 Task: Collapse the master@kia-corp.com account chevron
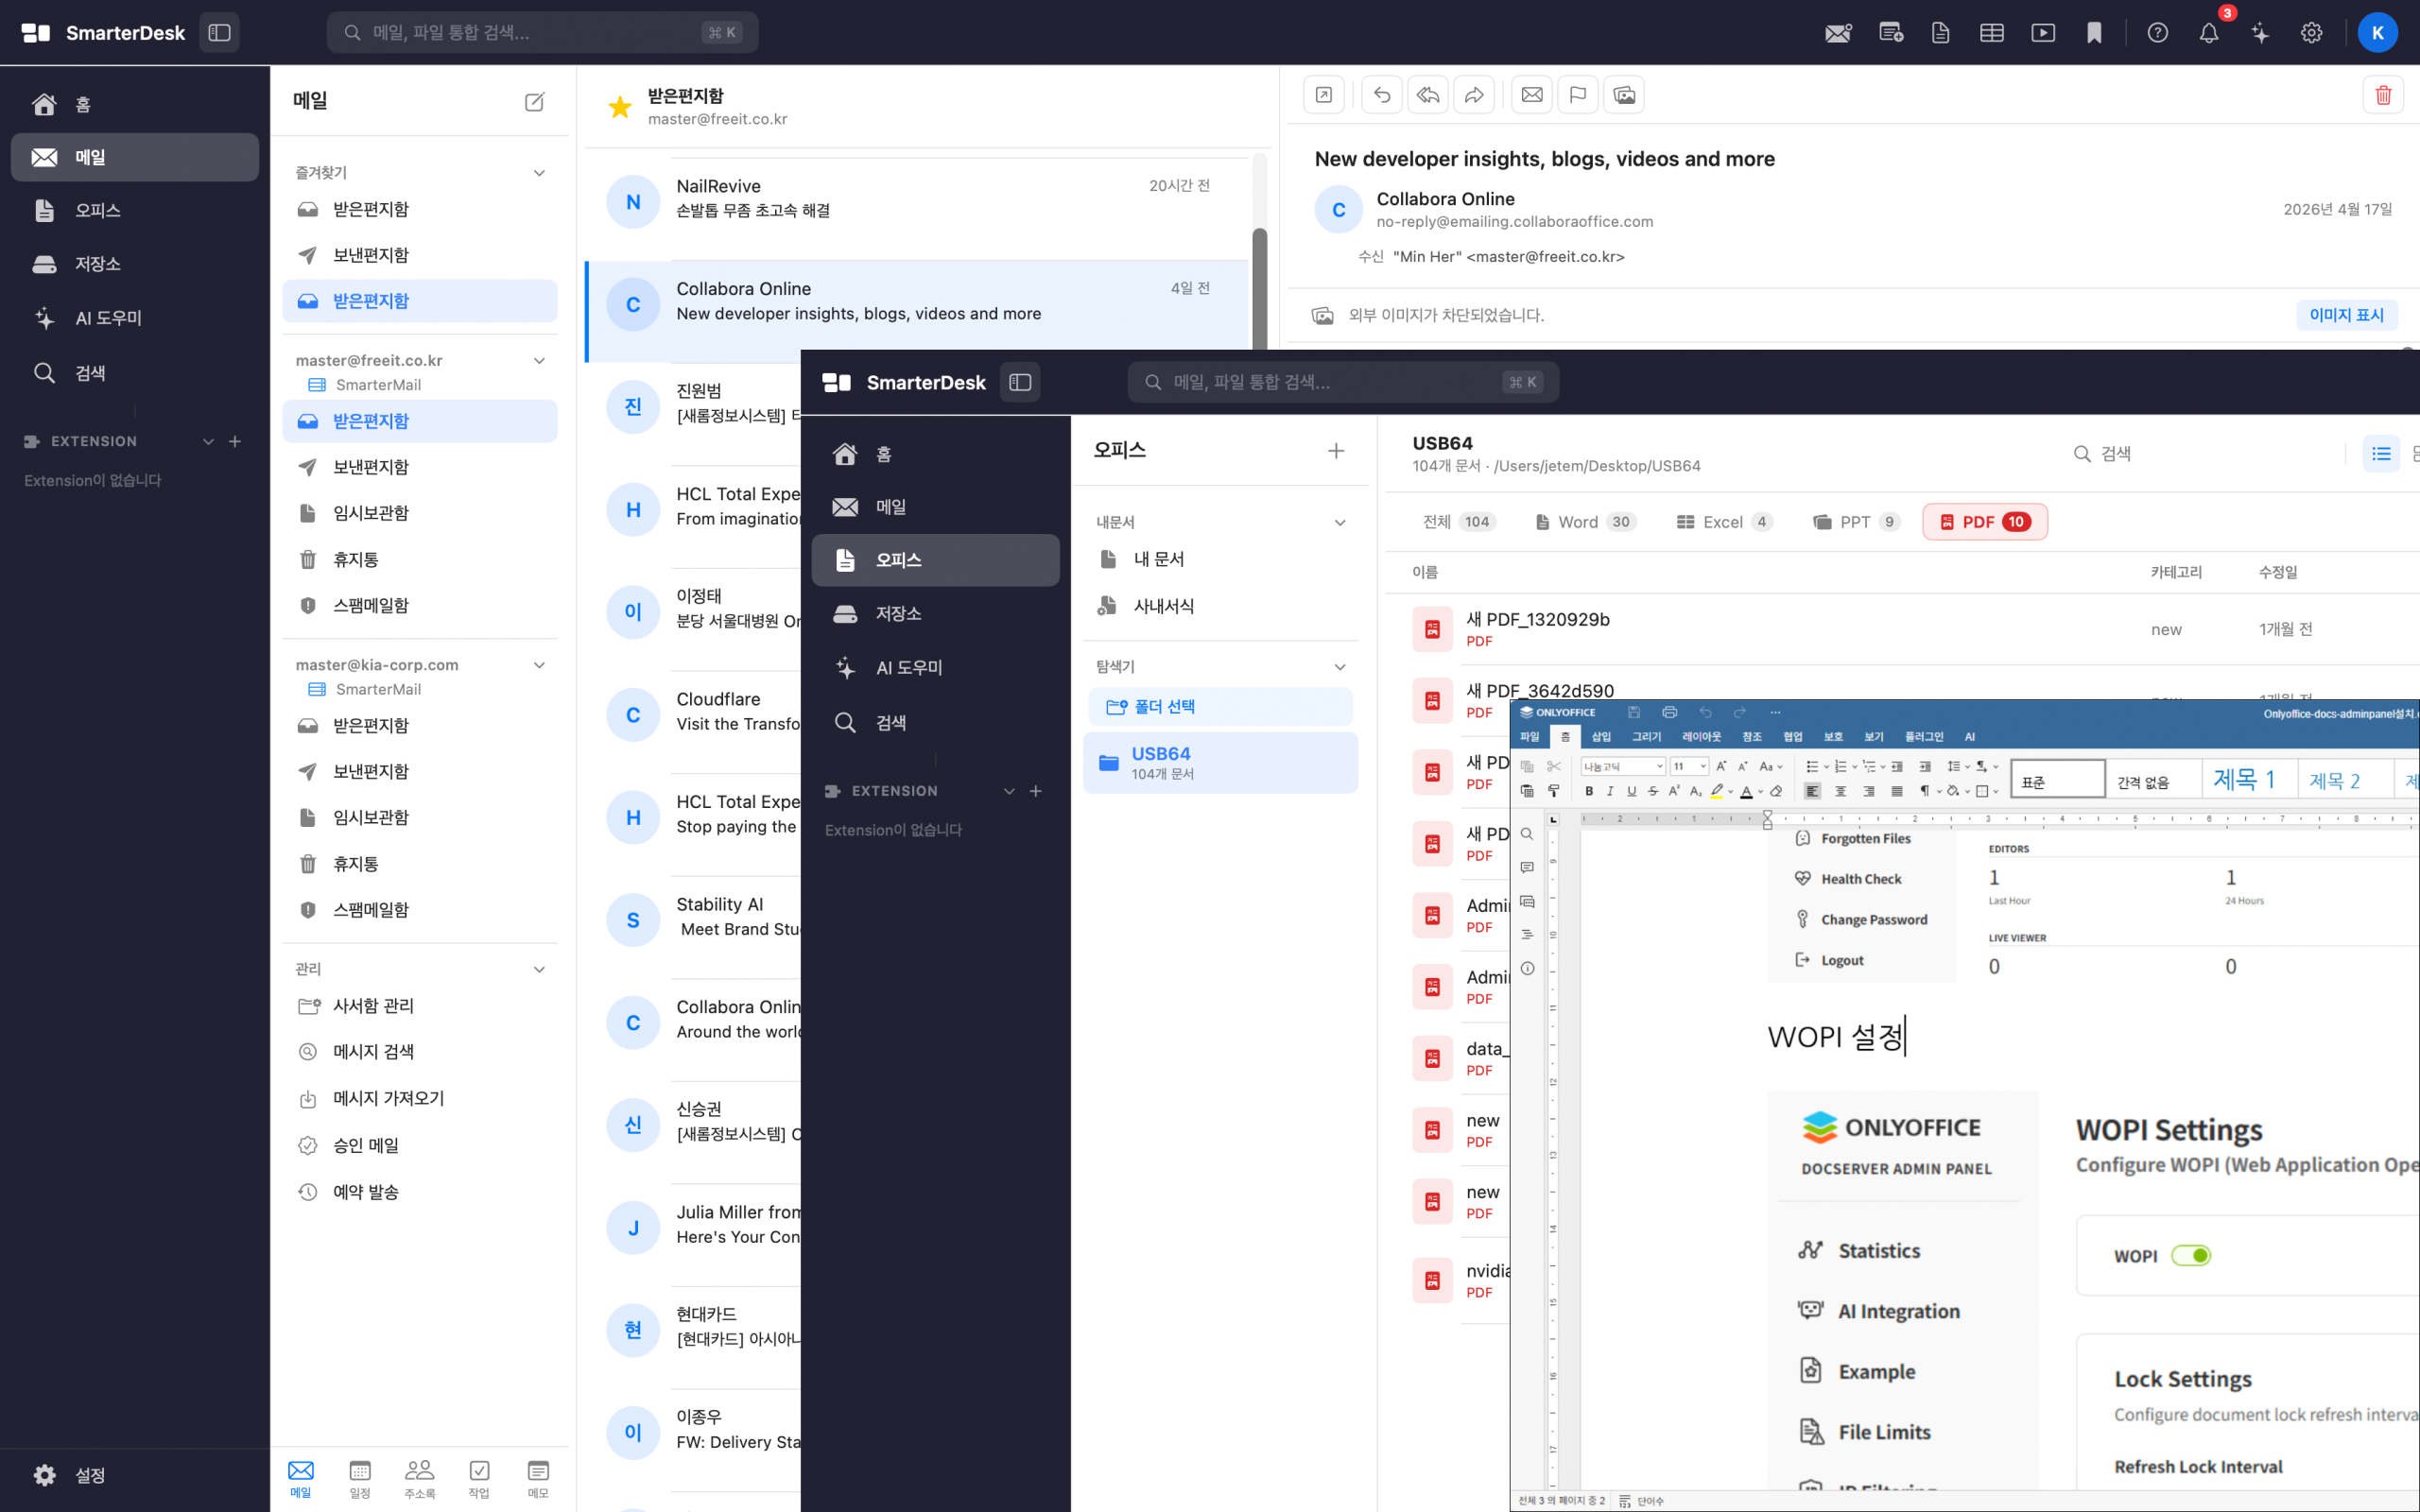(x=539, y=665)
